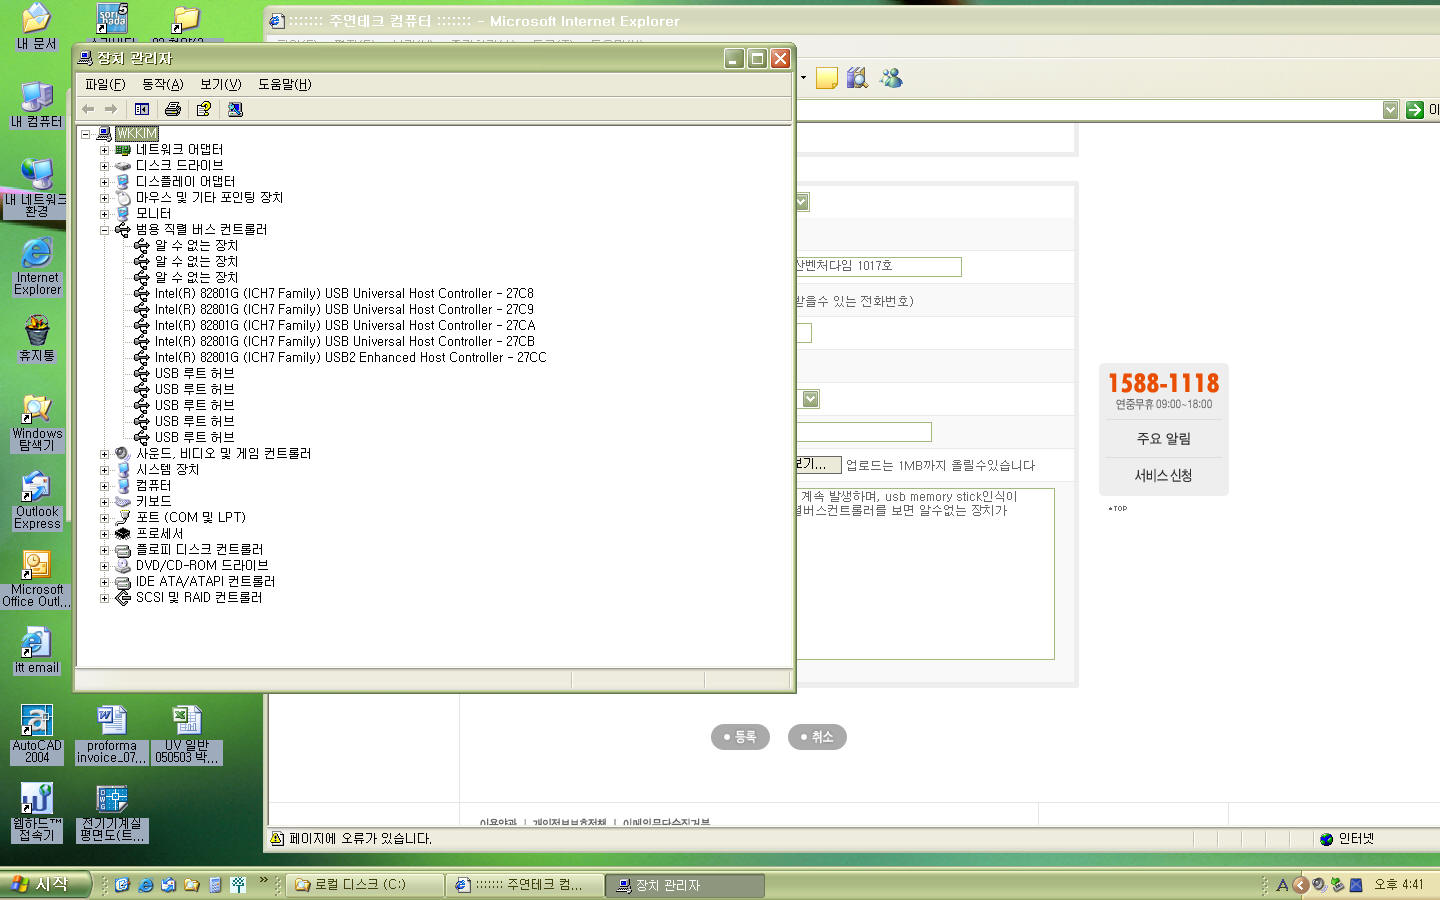Select USB Universal Host Controller - 27CB
The height and width of the screenshot is (900, 1440).
pos(344,341)
